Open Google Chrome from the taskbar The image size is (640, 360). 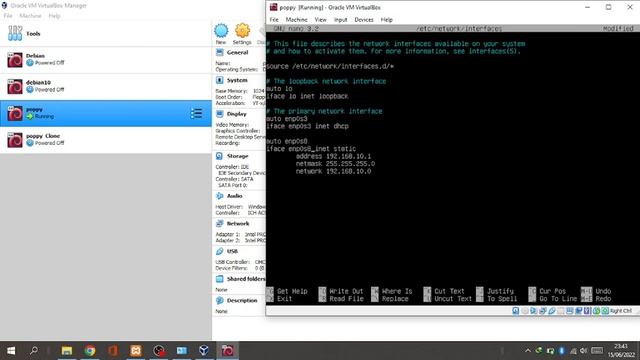90,351
